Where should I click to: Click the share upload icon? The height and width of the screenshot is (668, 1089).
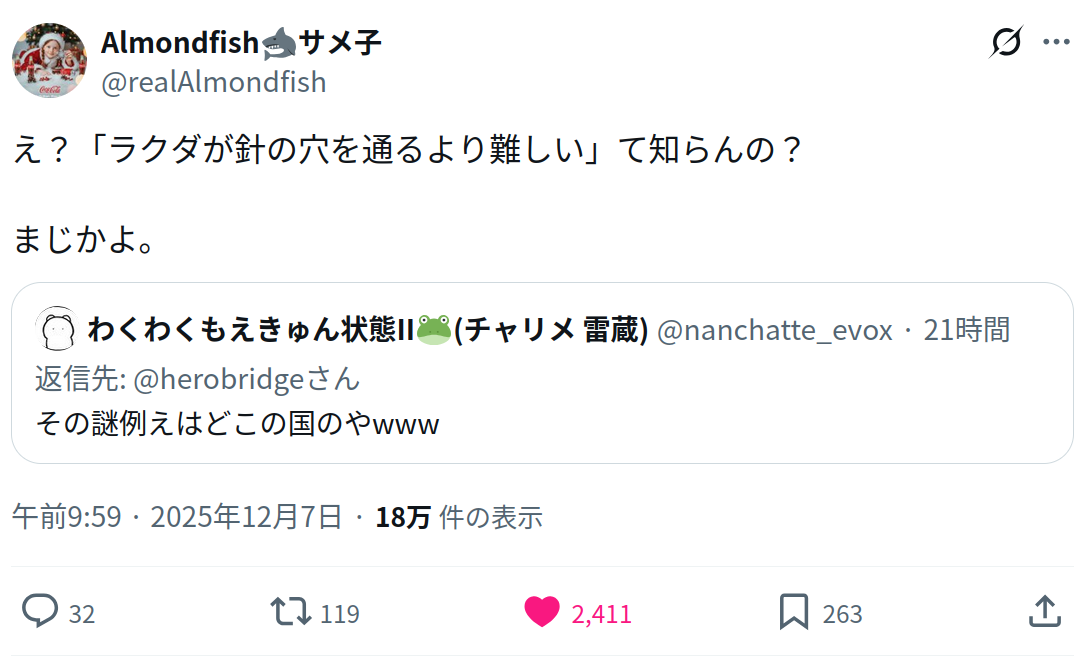1044,611
